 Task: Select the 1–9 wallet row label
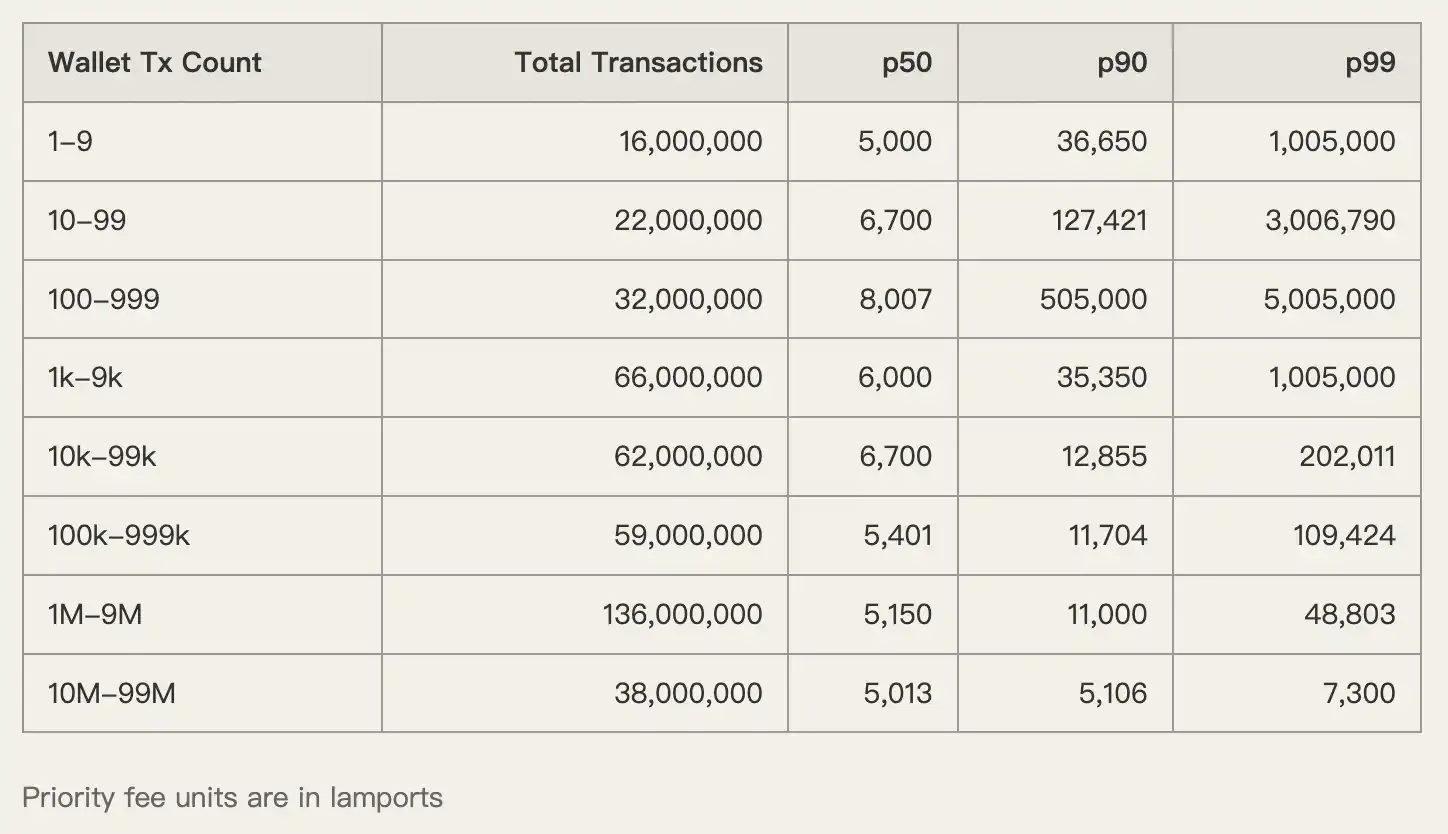(x=70, y=141)
